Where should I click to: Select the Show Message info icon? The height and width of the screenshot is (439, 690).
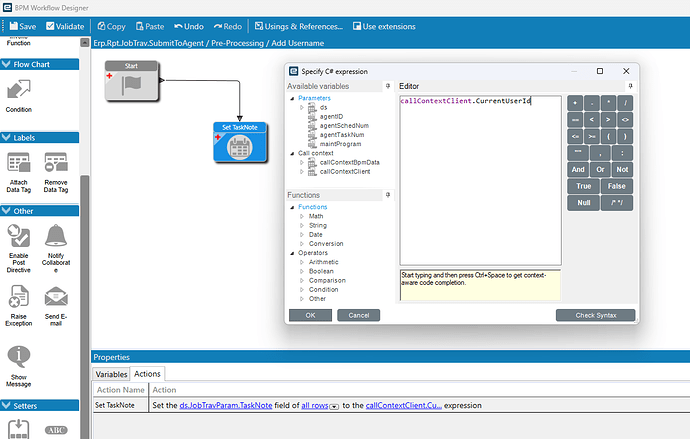[18, 357]
